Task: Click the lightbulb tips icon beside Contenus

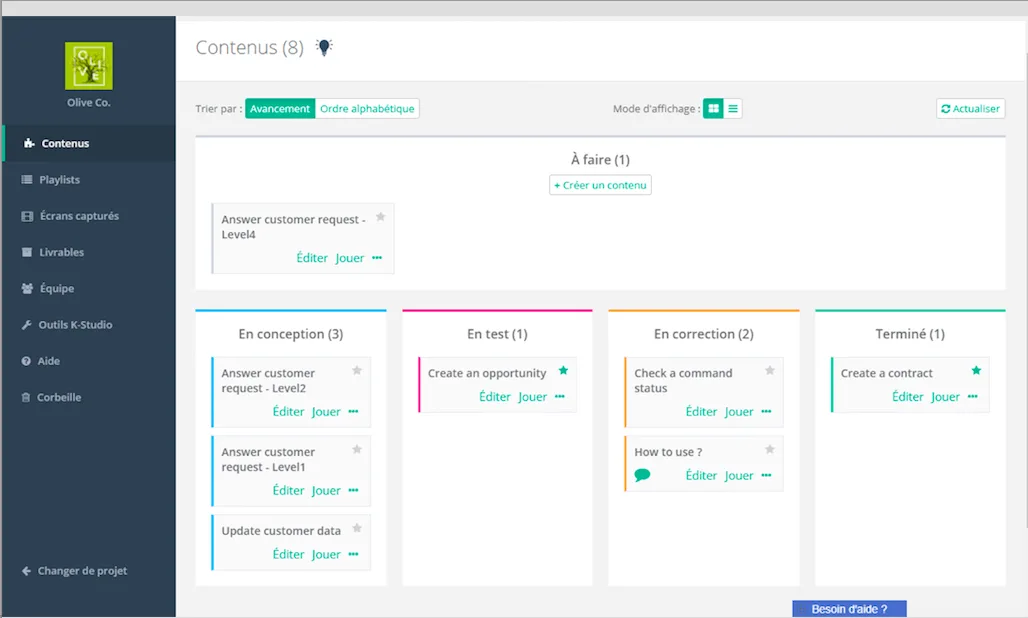Action: [x=324, y=47]
